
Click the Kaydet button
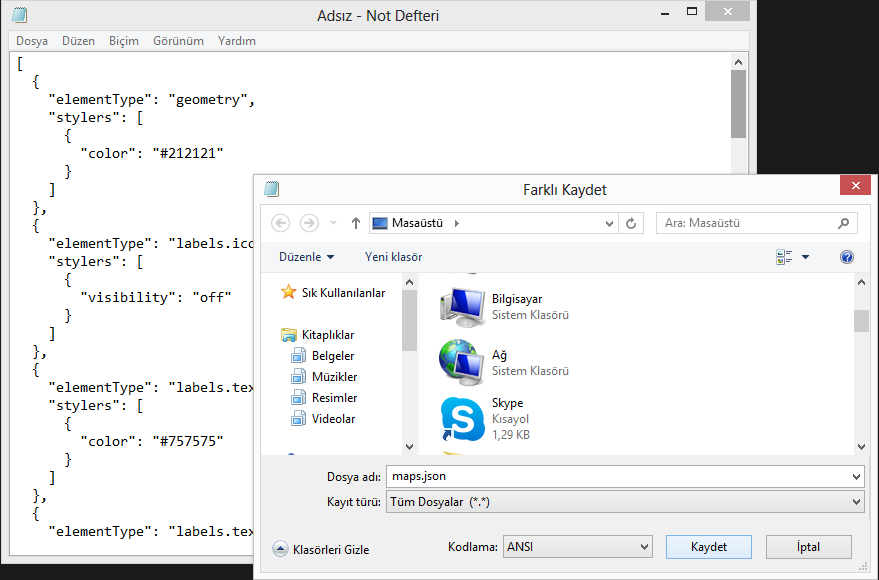709,547
